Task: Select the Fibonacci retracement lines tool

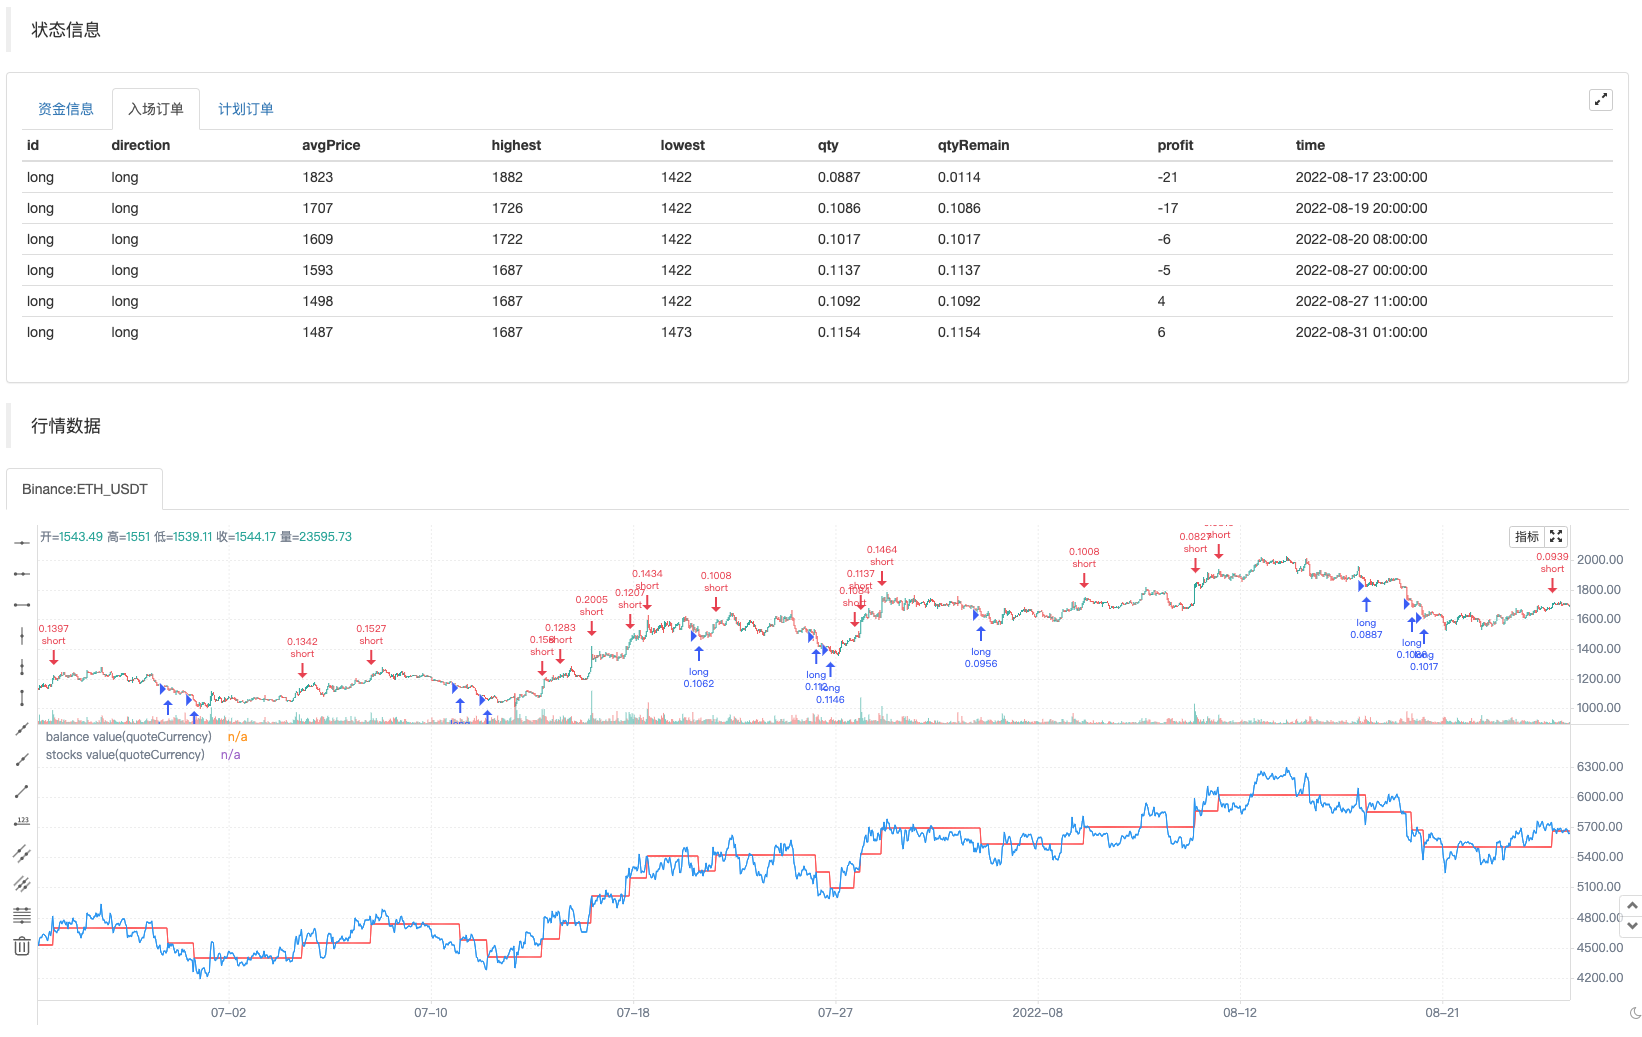Action: pos(22,915)
